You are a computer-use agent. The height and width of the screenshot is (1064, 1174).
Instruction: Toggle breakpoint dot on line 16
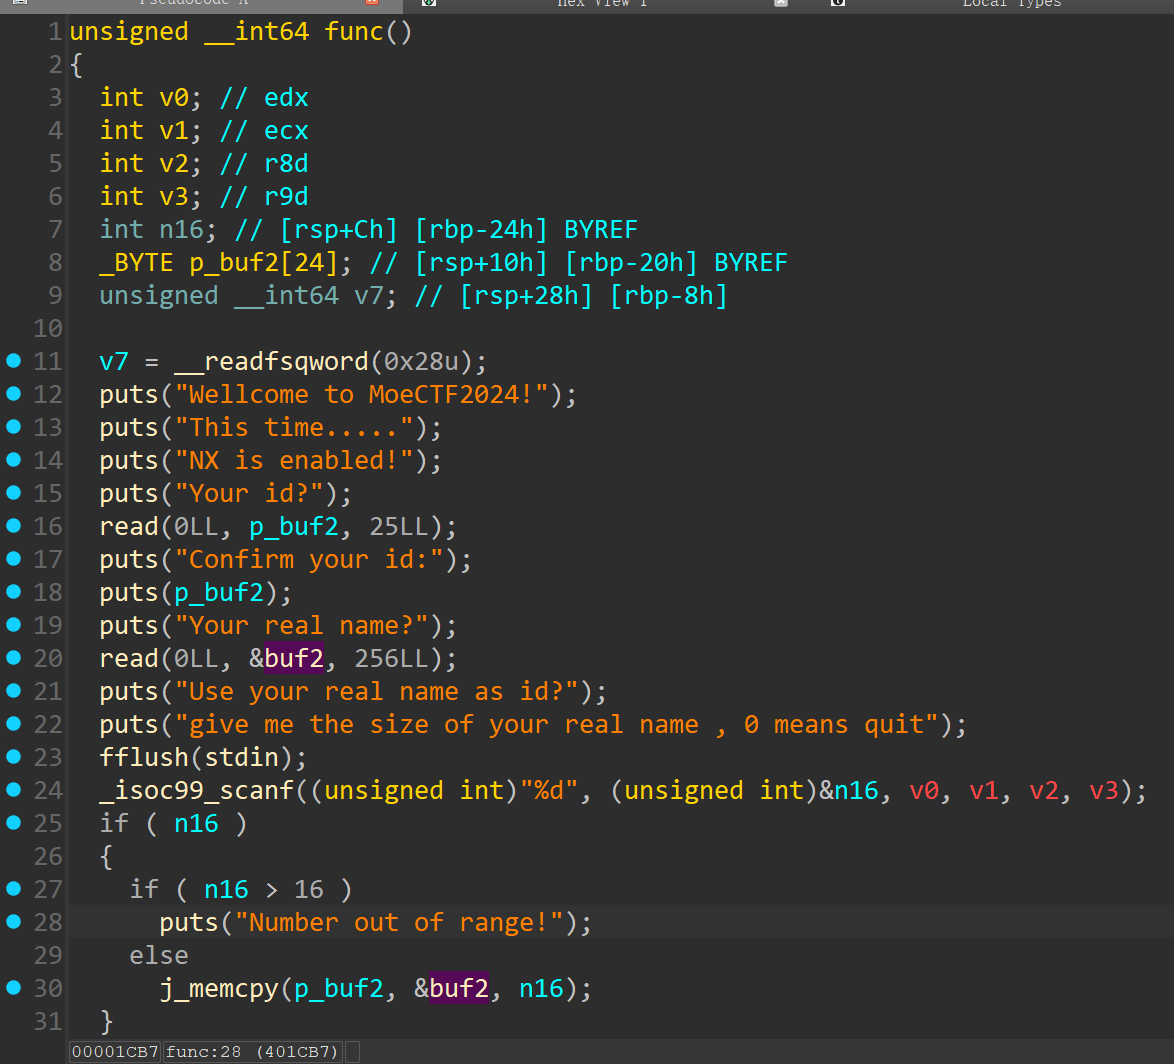tap(13, 526)
